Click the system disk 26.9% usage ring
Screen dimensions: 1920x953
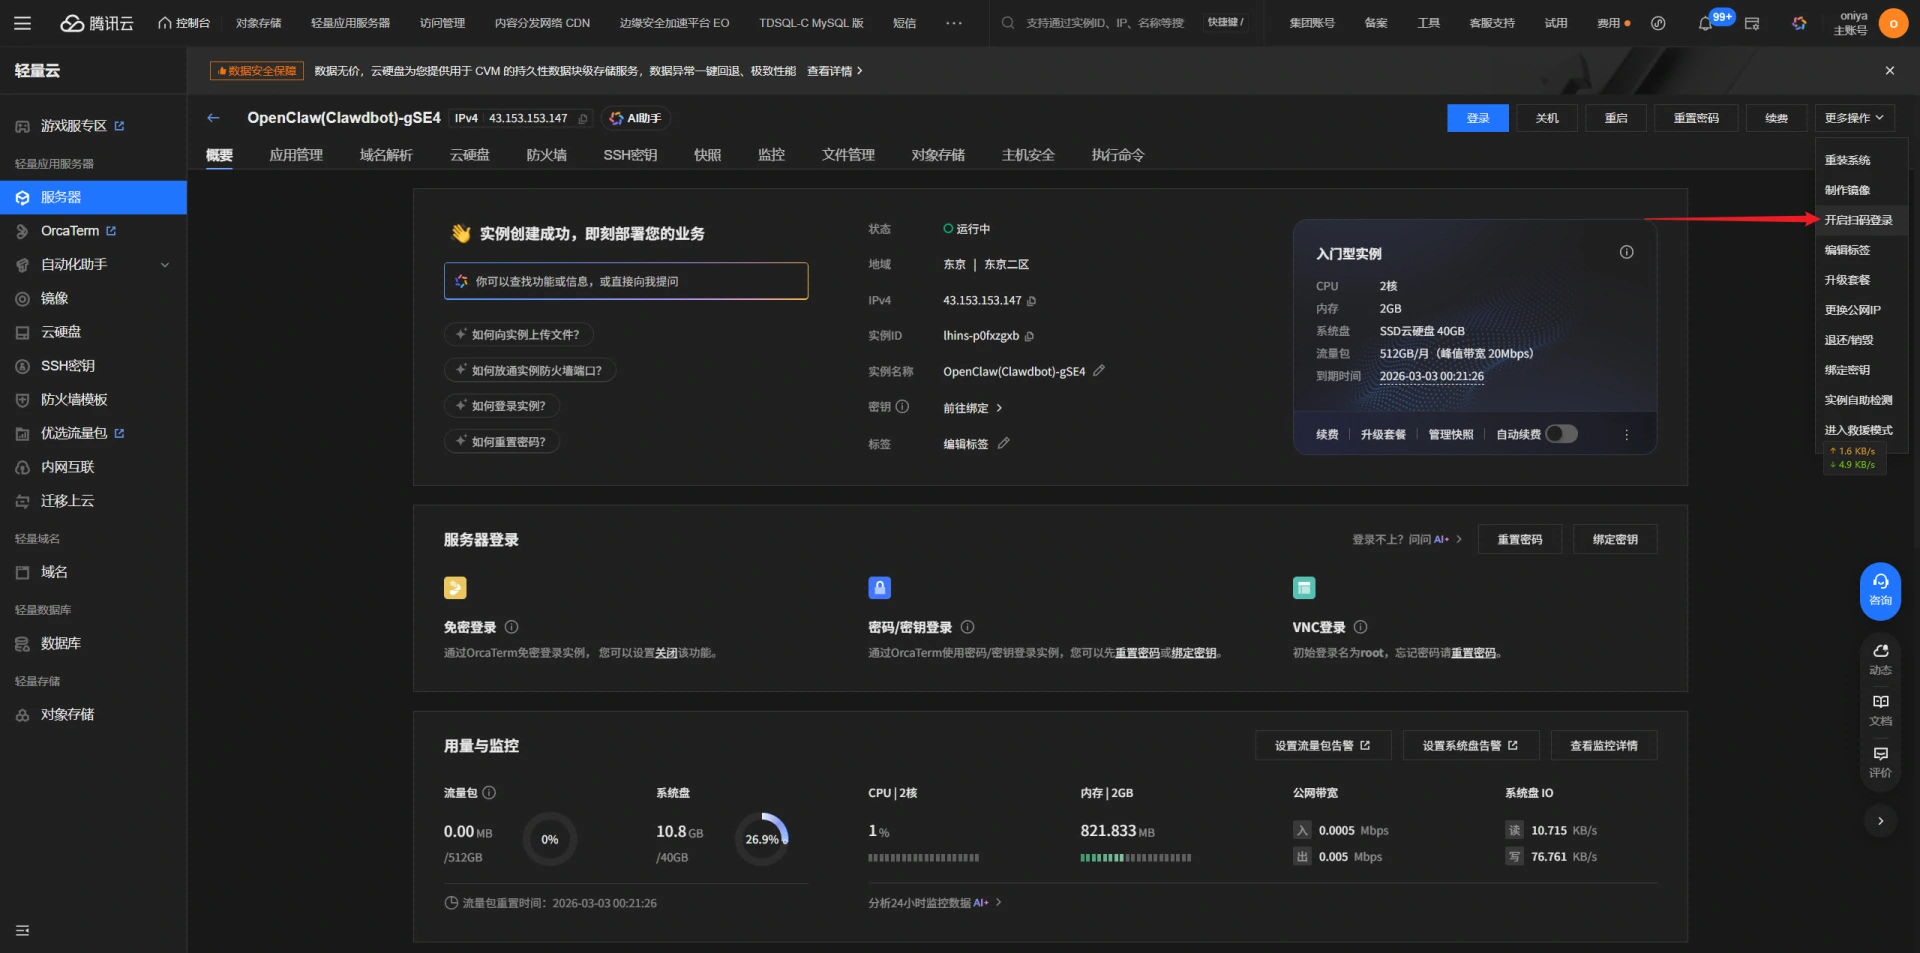(x=762, y=839)
